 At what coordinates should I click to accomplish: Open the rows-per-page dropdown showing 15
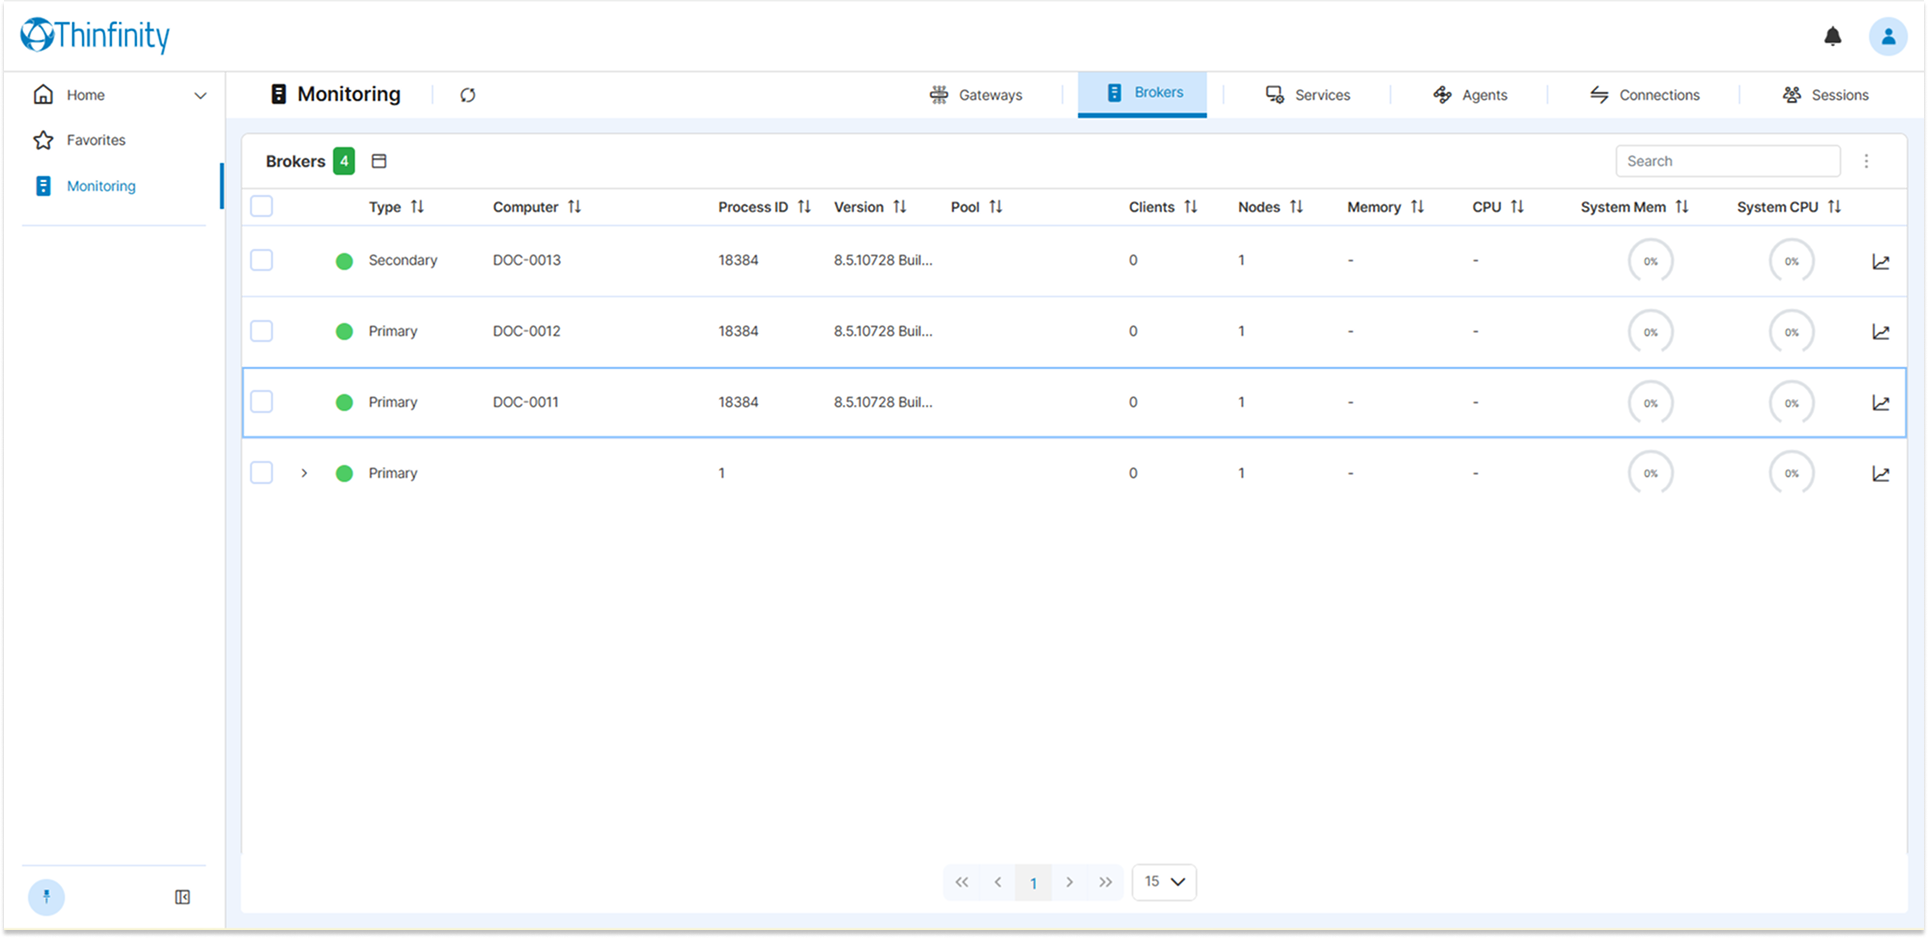tap(1164, 882)
